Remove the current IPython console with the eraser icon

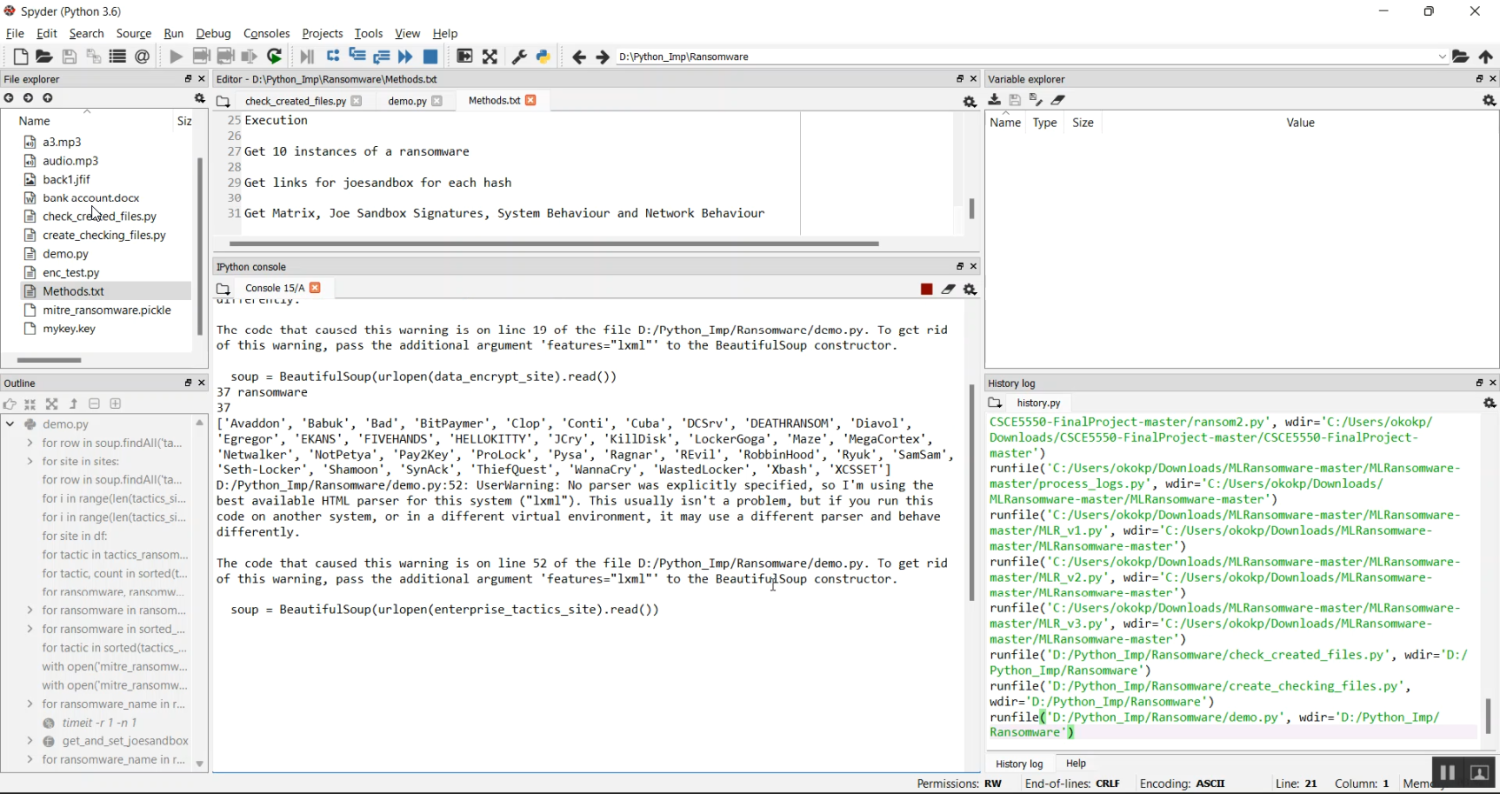(947, 289)
